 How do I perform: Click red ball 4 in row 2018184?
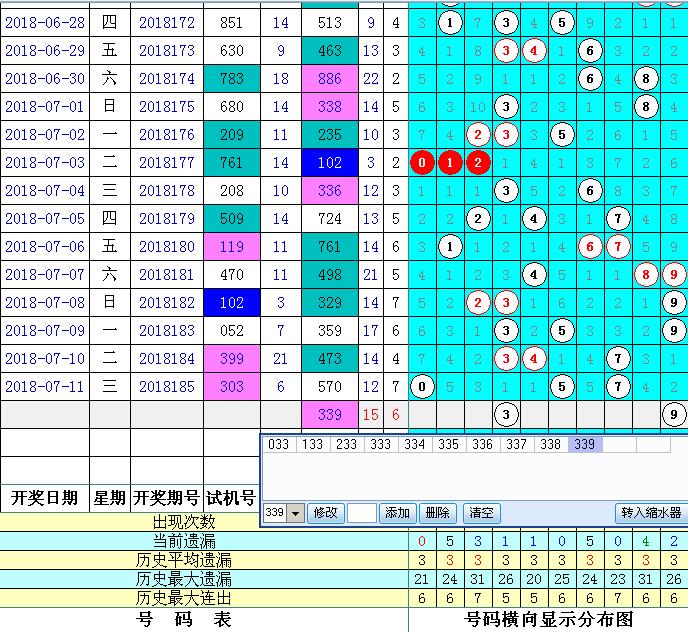coord(534,359)
